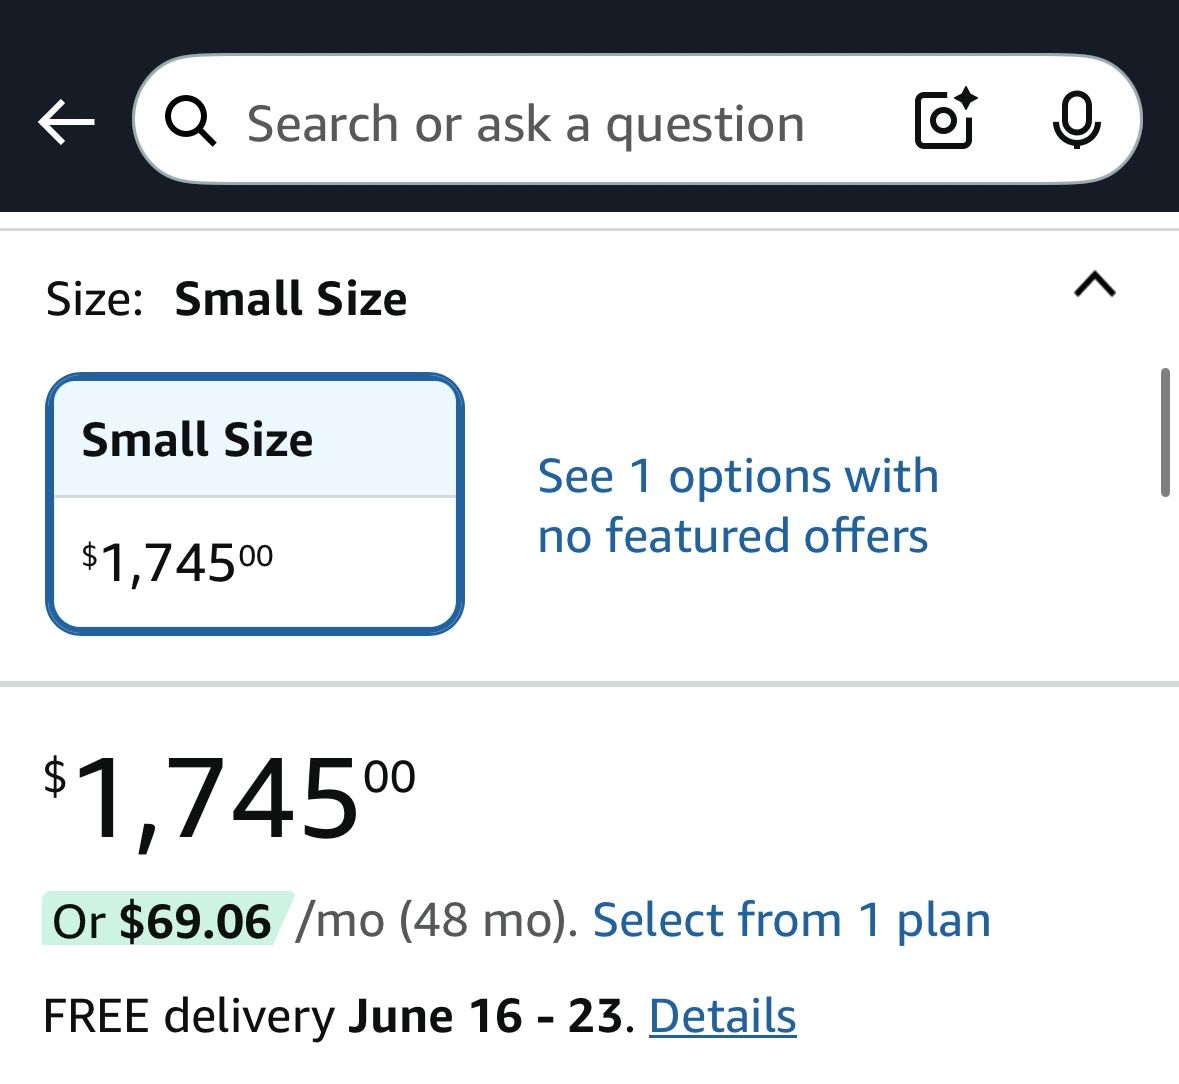Start voice search with the microphone icon
The image size is (1179, 1084).
(x=1076, y=120)
